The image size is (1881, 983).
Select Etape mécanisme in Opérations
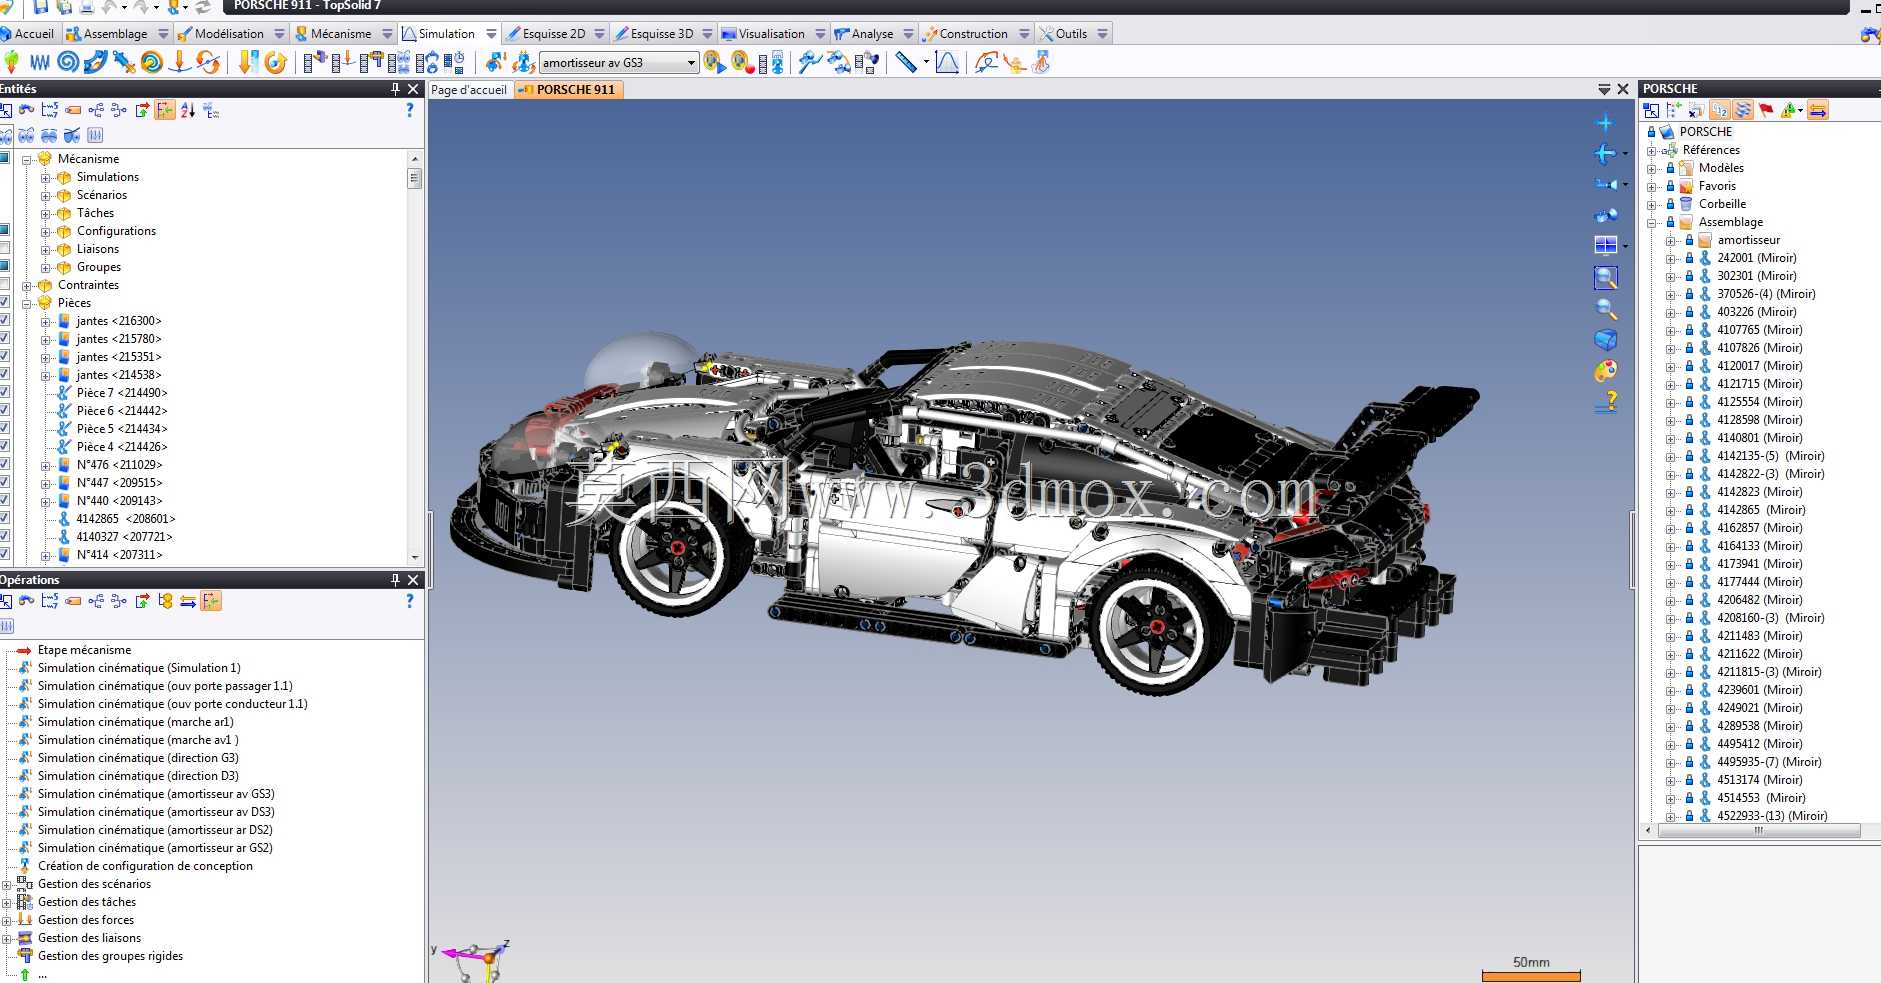(84, 650)
